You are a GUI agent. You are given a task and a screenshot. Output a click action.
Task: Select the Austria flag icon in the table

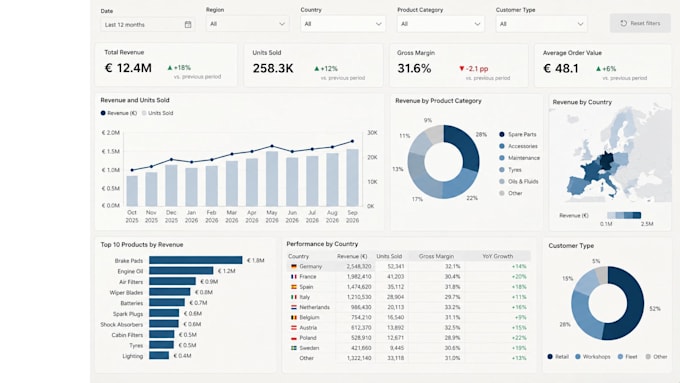[x=294, y=327]
